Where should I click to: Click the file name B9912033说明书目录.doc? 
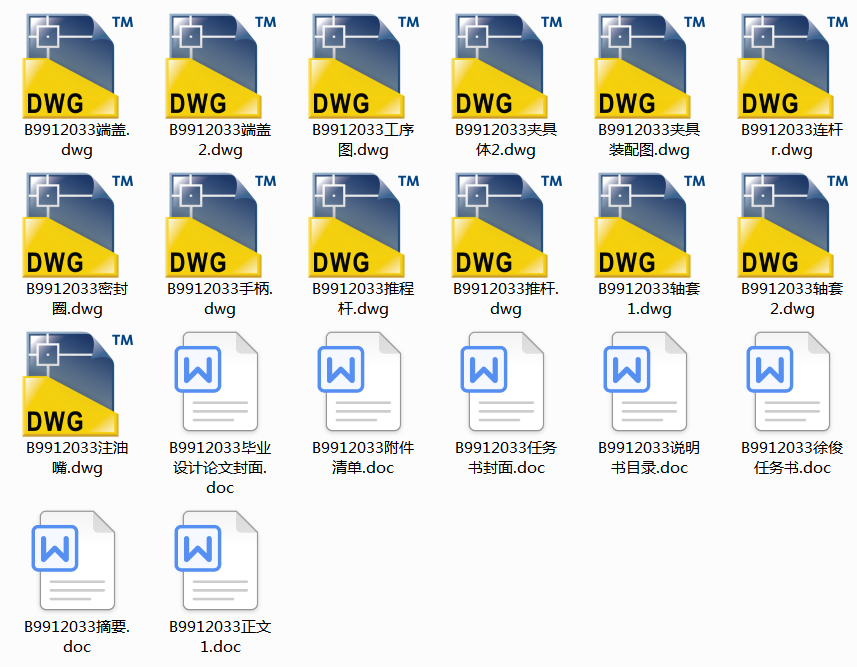coord(649,458)
